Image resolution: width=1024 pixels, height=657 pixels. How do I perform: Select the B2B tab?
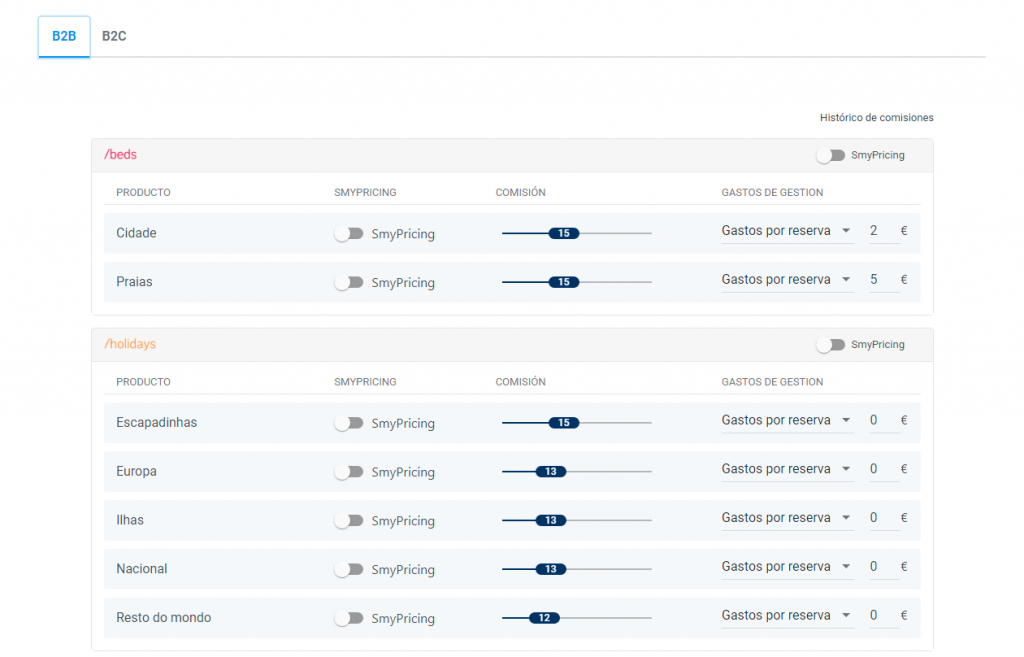click(x=64, y=36)
